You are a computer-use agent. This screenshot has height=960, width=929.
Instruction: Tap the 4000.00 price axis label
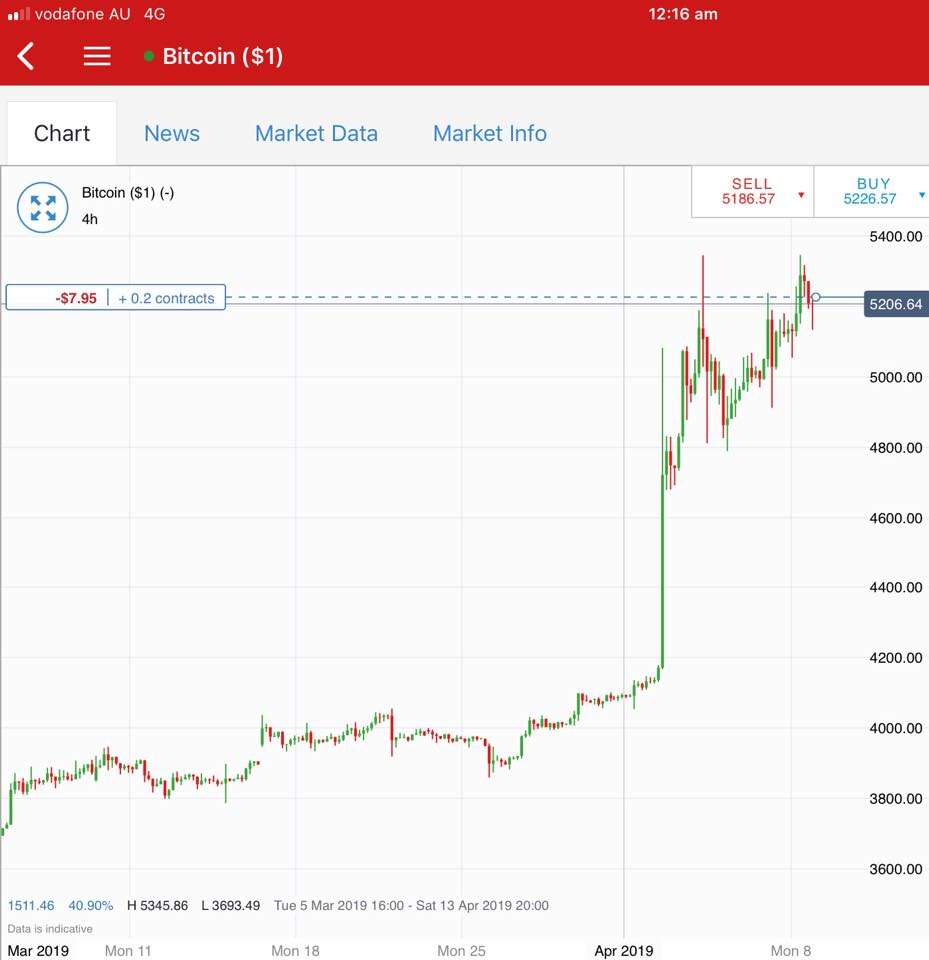895,728
